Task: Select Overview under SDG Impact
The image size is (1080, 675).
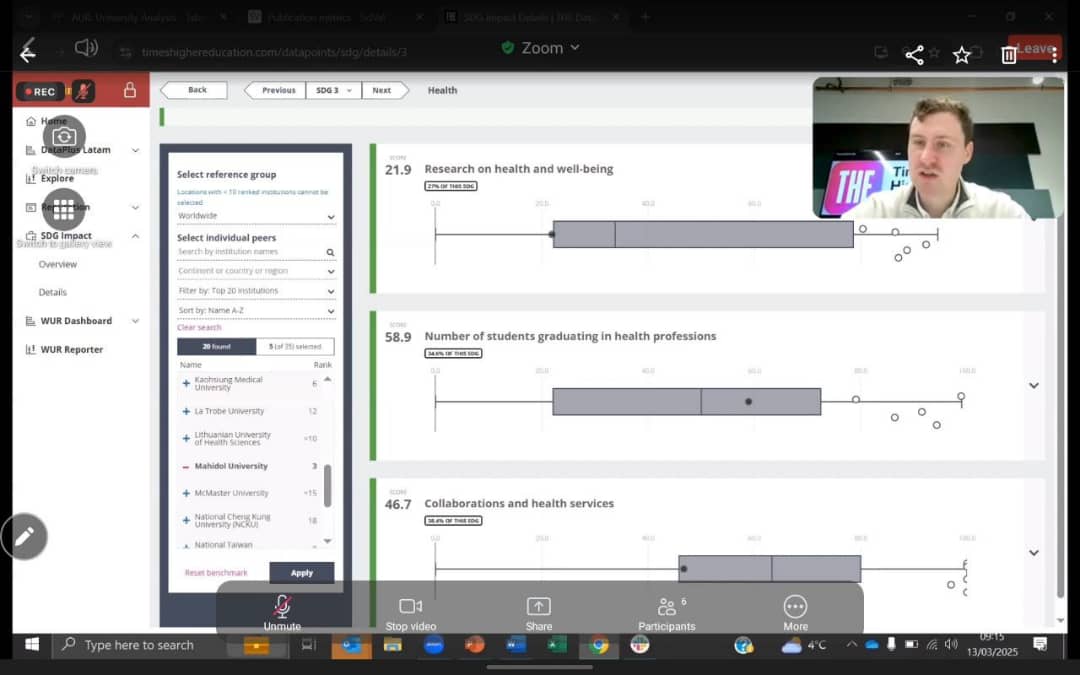Action: click(58, 264)
